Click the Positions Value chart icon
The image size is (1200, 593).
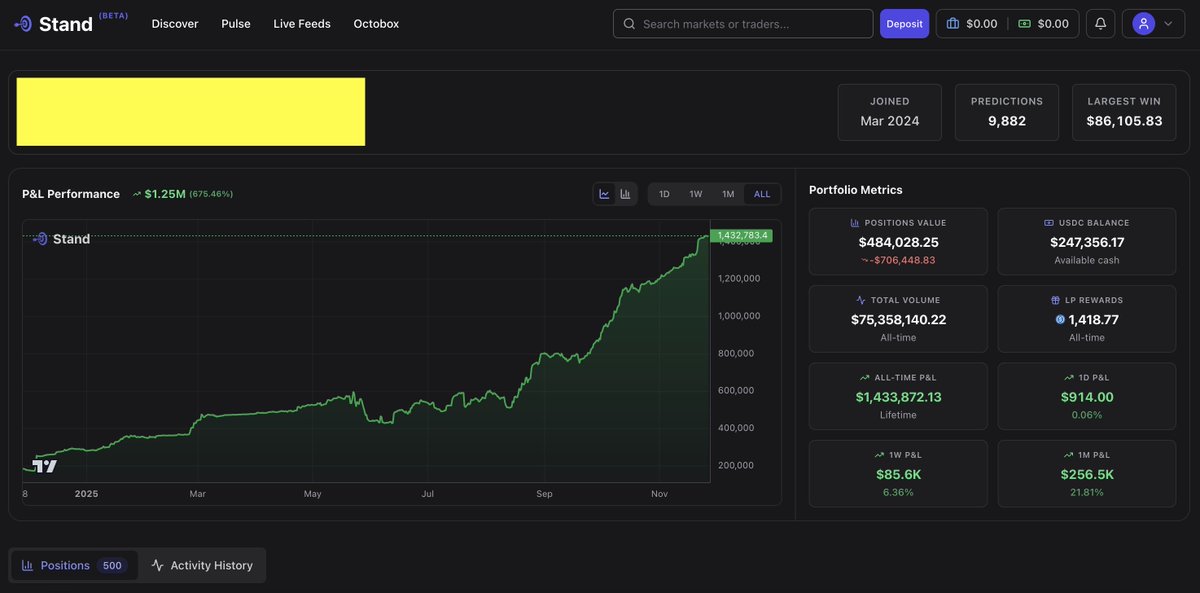[x=855, y=223]
